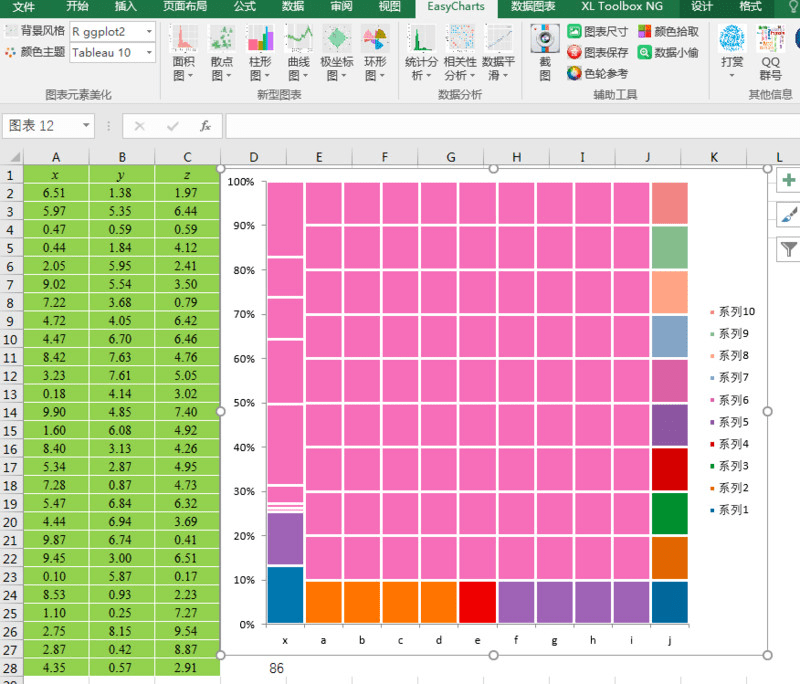Click inside the formula bar input
The height and width of the screenshot is (684, 800).
[x=512, y=126]
